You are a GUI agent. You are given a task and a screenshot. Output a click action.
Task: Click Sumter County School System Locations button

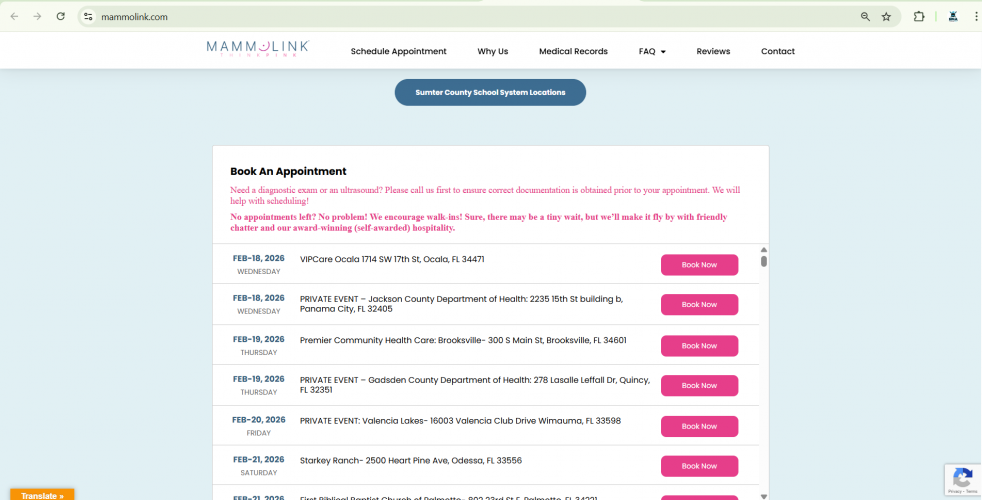(490, 92)
